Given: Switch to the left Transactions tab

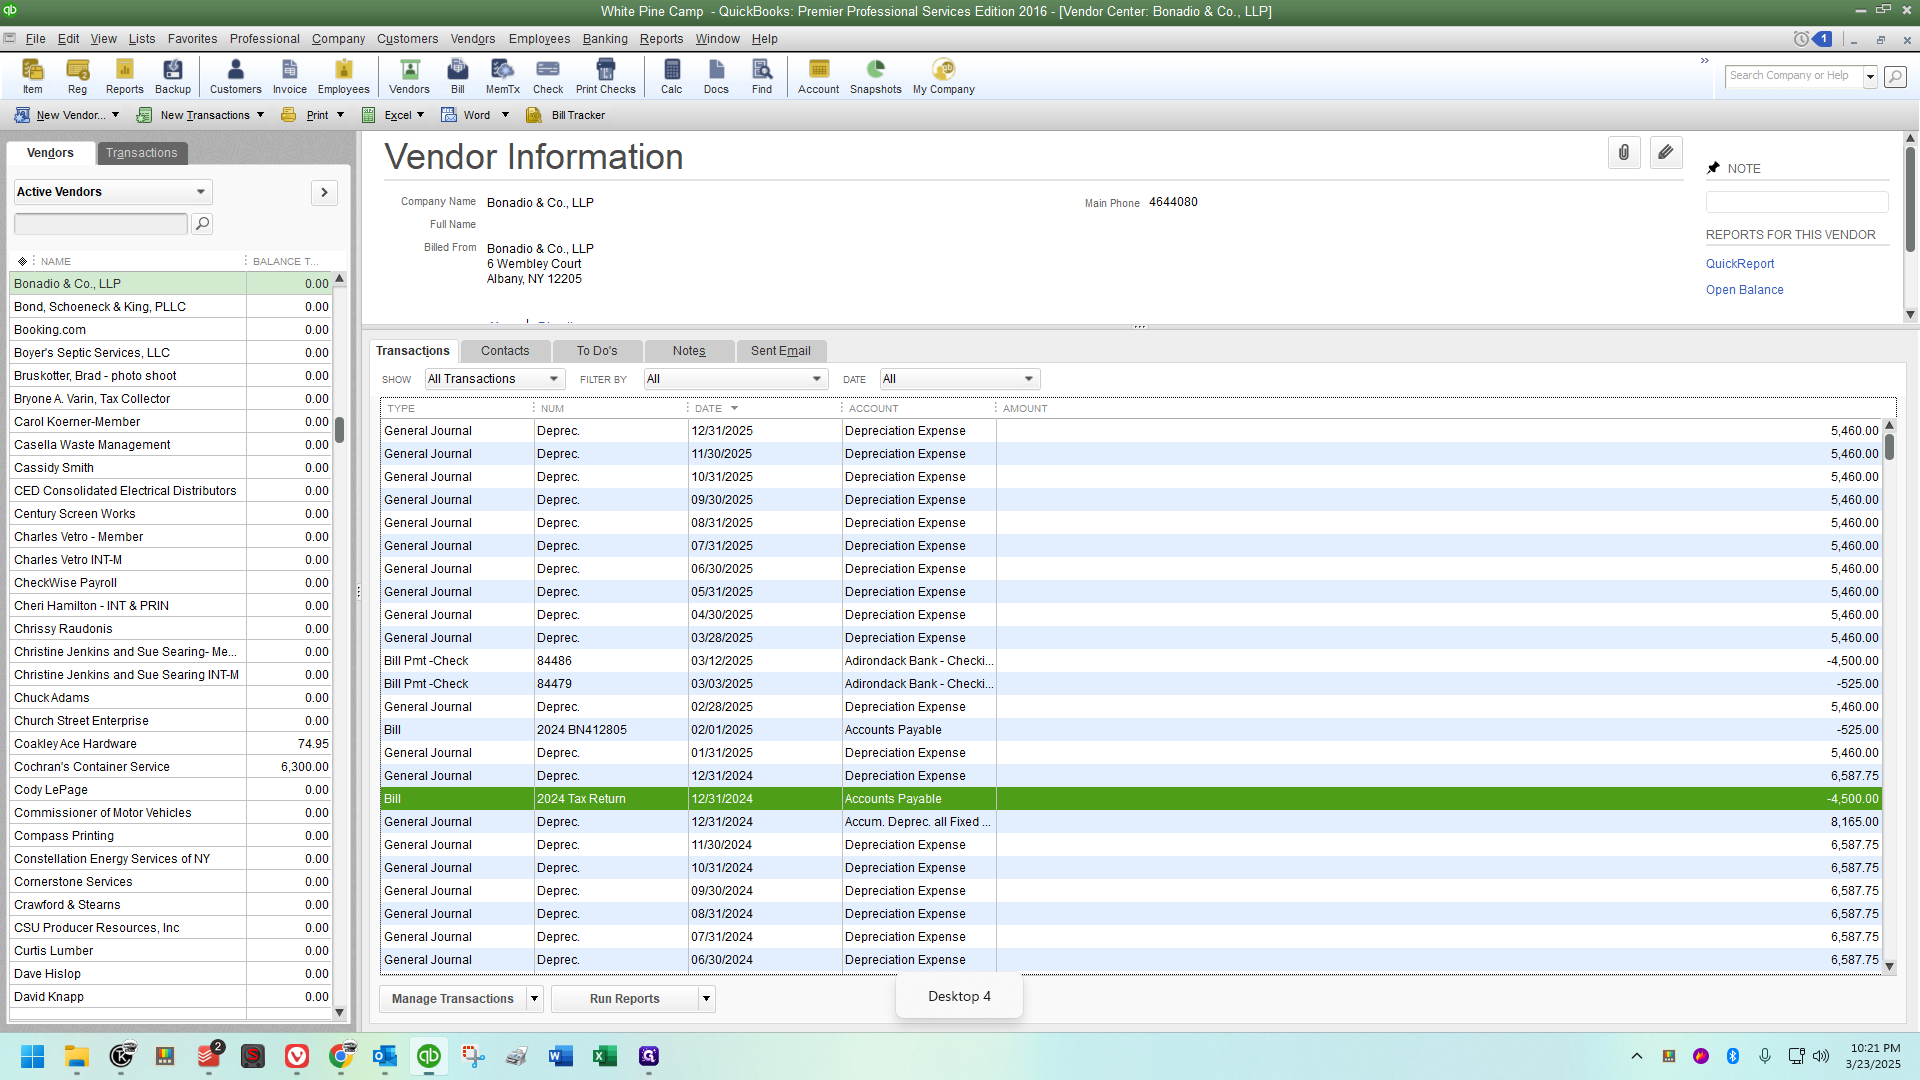Looking at the screenshot, I should (142, 153).
